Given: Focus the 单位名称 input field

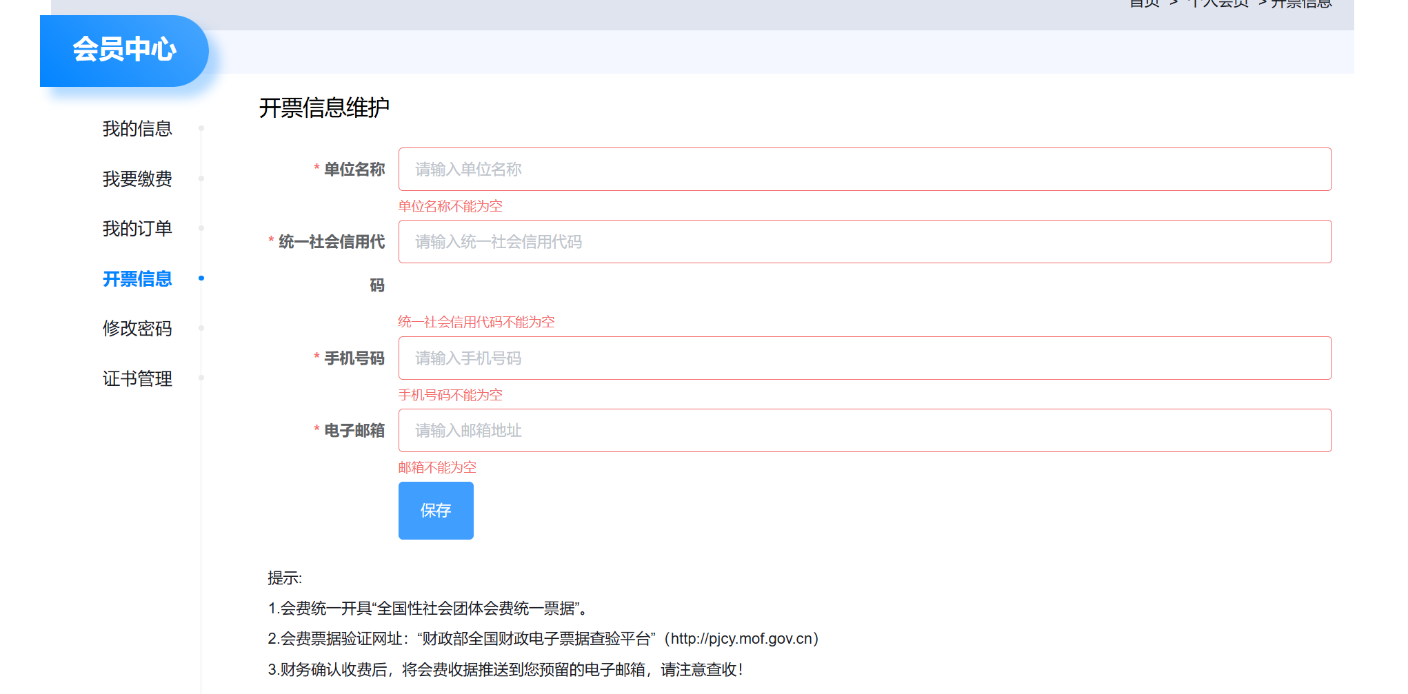Looking at the screenshot, I should [x=865, y=169].
